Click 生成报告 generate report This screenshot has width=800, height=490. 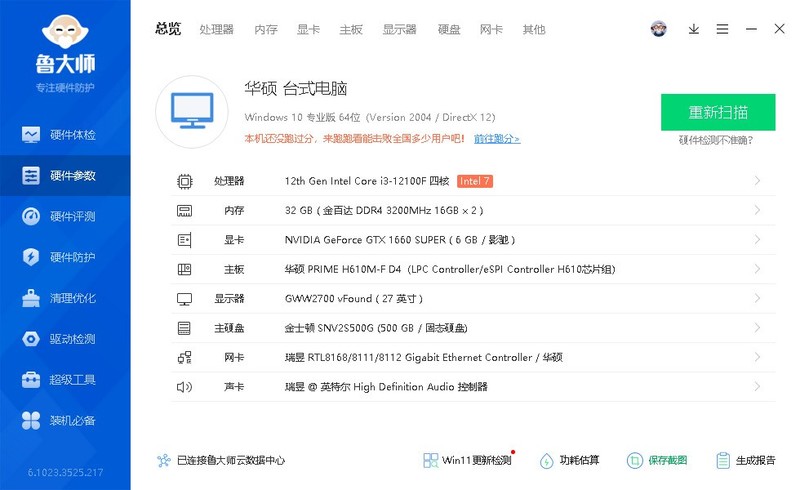coord(745,460)
